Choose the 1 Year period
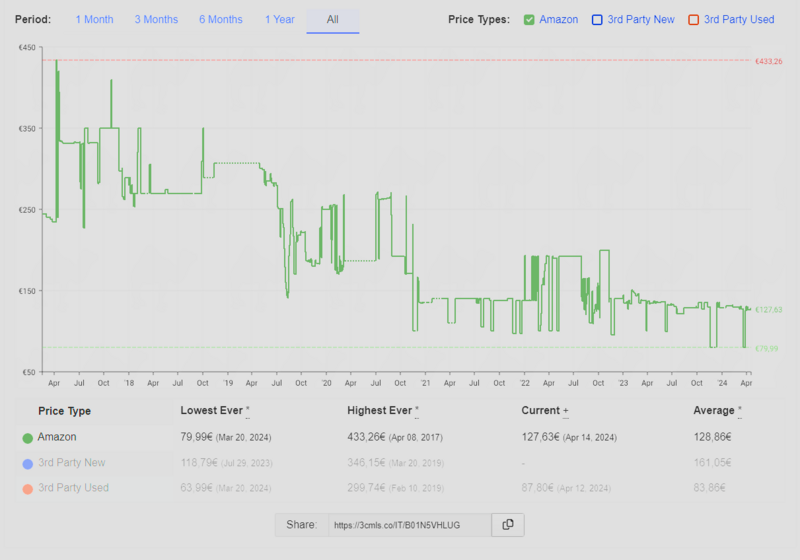This screenshot has height=560, width=800. [280, 19]
